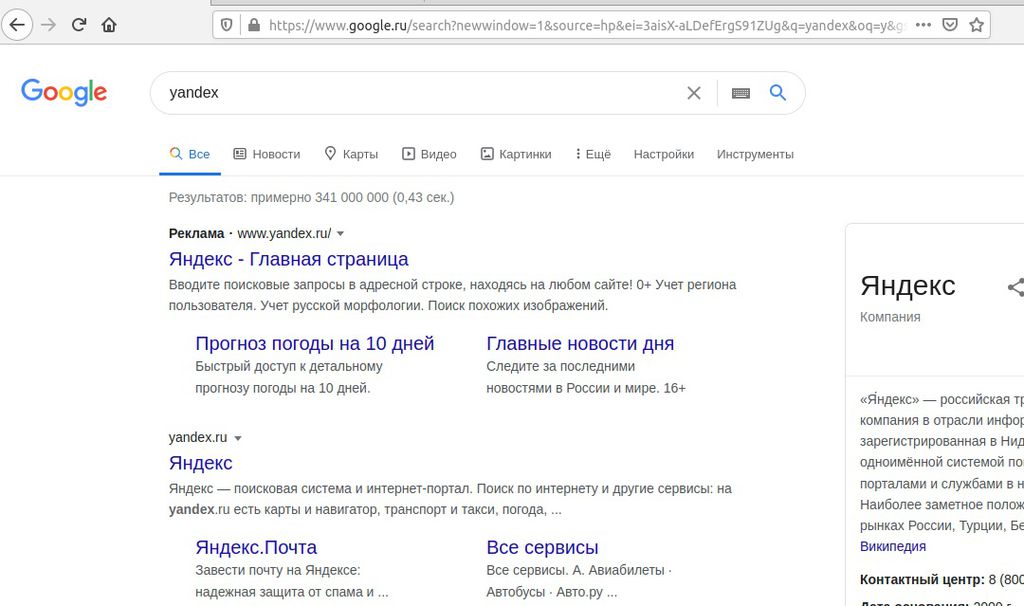This screenshot has width=1024, height=606.
Task: Open the on-screen keyboard input tool
Action: click(740, 93)
